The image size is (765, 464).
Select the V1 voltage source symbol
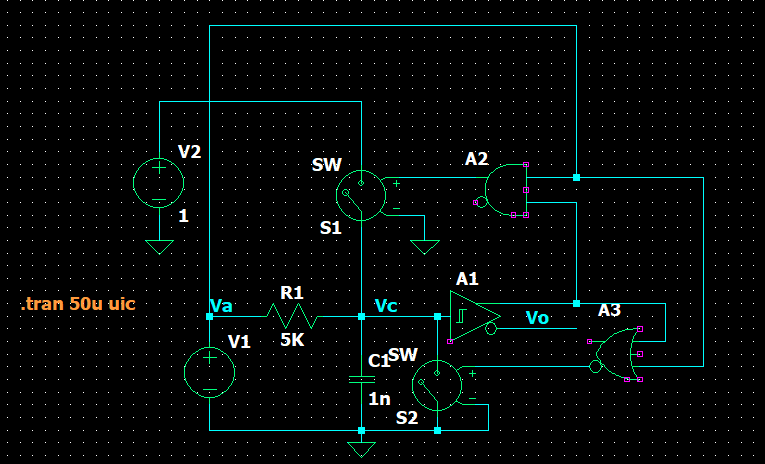(x=209, y=372)
